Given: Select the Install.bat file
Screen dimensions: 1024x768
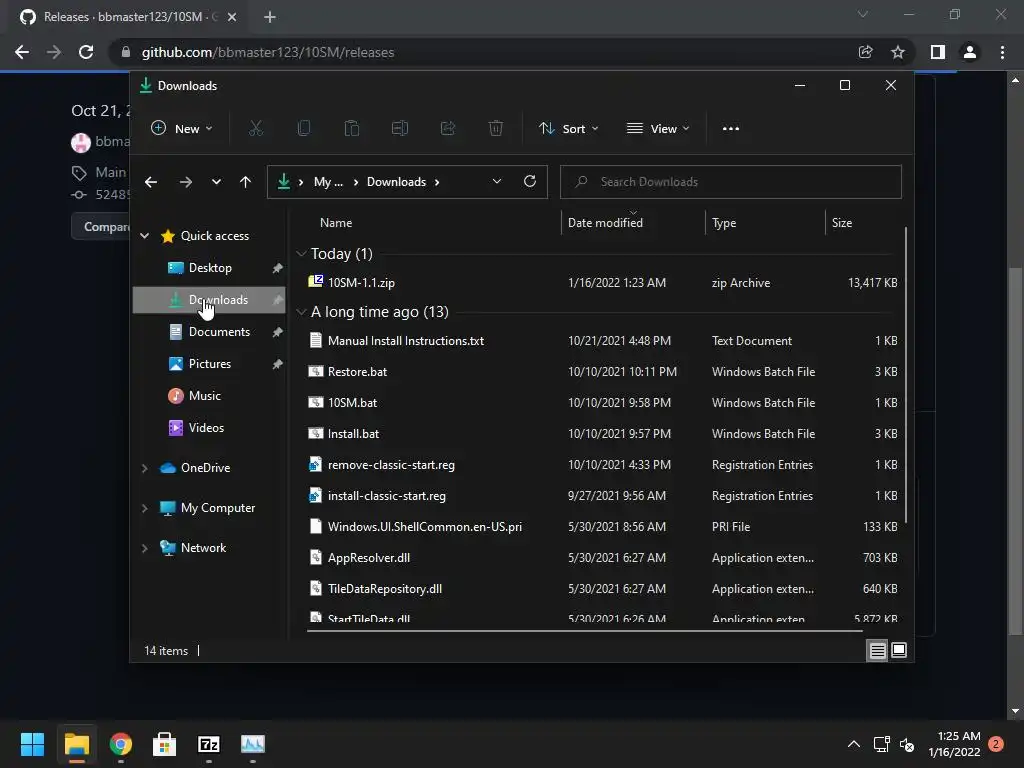Looking at the screenshot, I should (602, 434).
